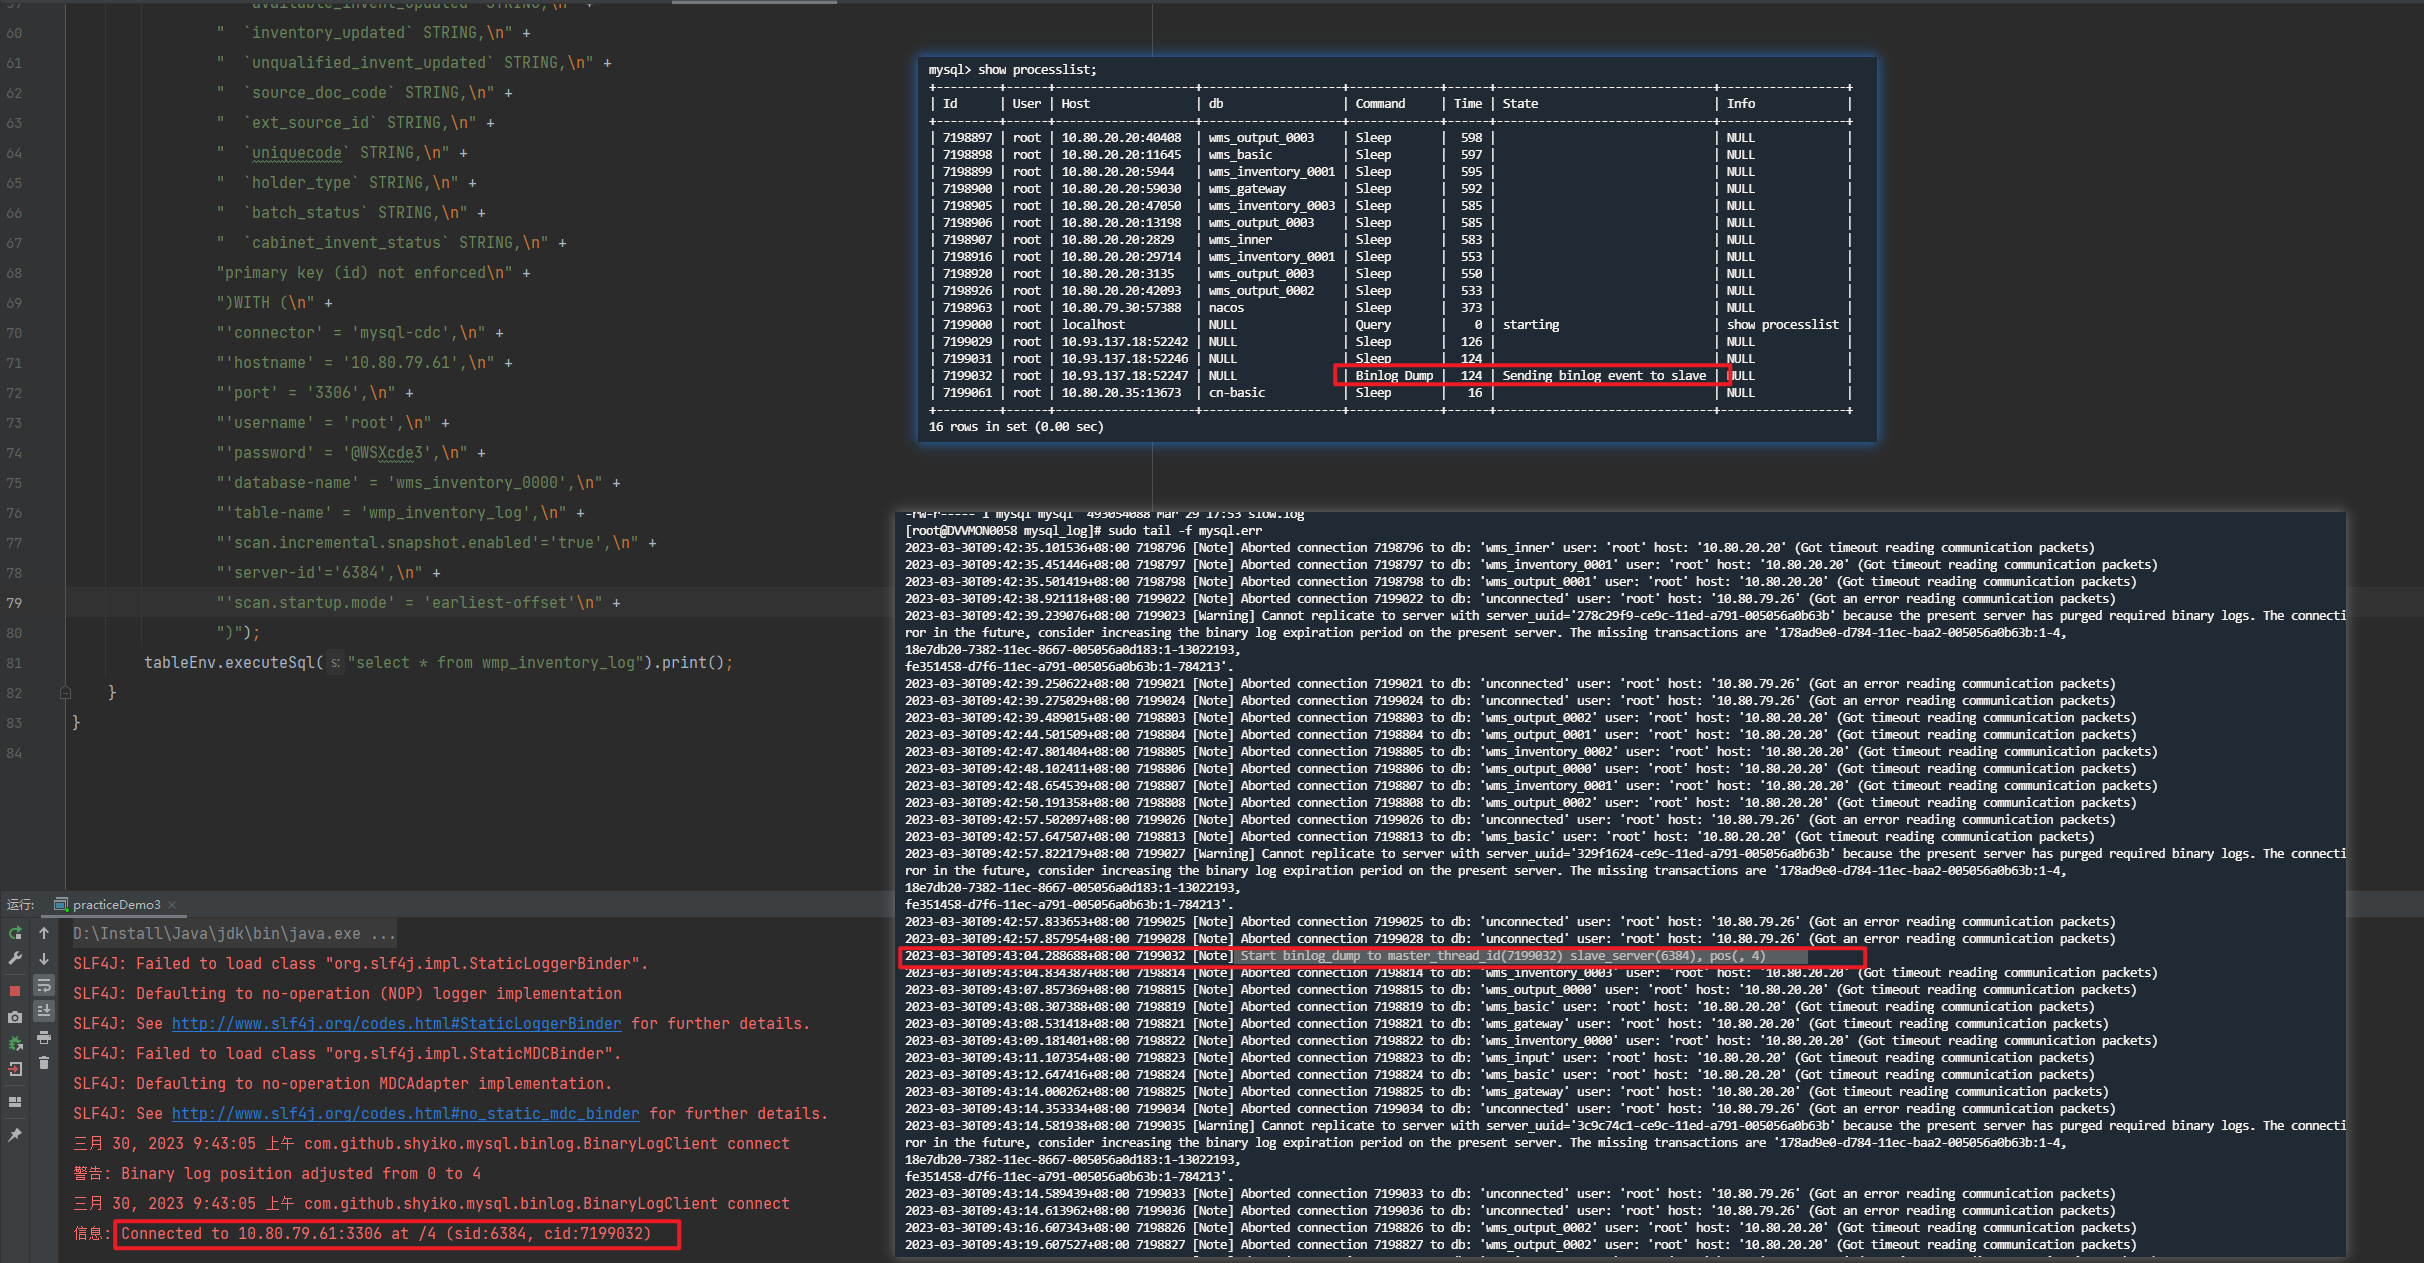Collapse code fold marker at line 82
This screenshot has width=2424, height=1263.
tap(65, 692)
